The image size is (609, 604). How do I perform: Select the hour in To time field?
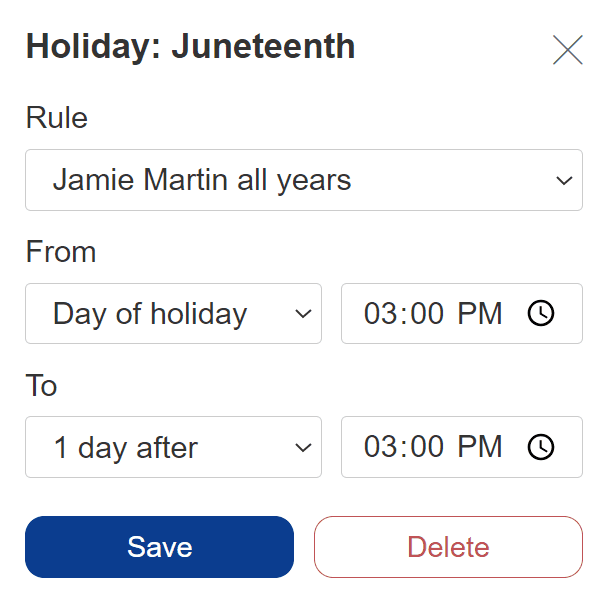pos(377,447)
